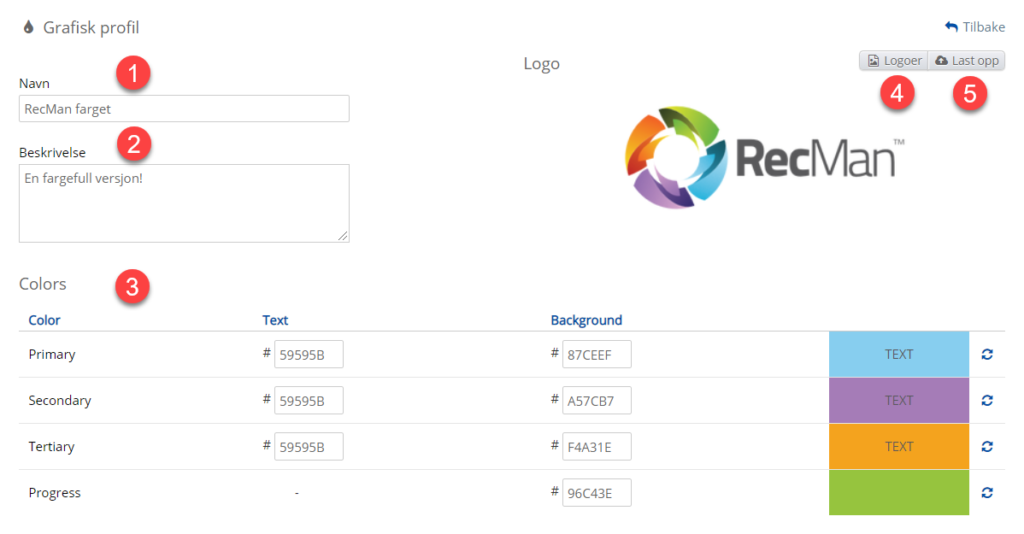
Task: Open the Logoer button
Action: pyautogui.click(x=894, y=61)
